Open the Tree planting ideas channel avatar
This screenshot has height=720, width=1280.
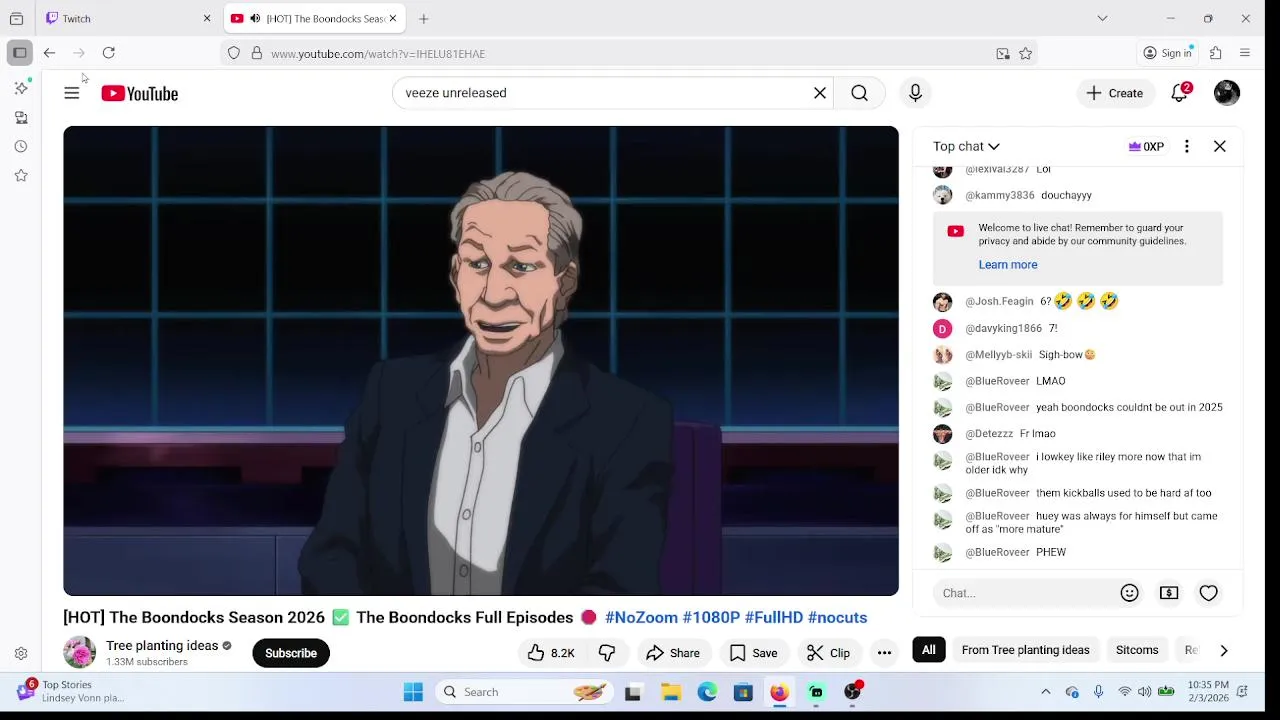point(80,653)
